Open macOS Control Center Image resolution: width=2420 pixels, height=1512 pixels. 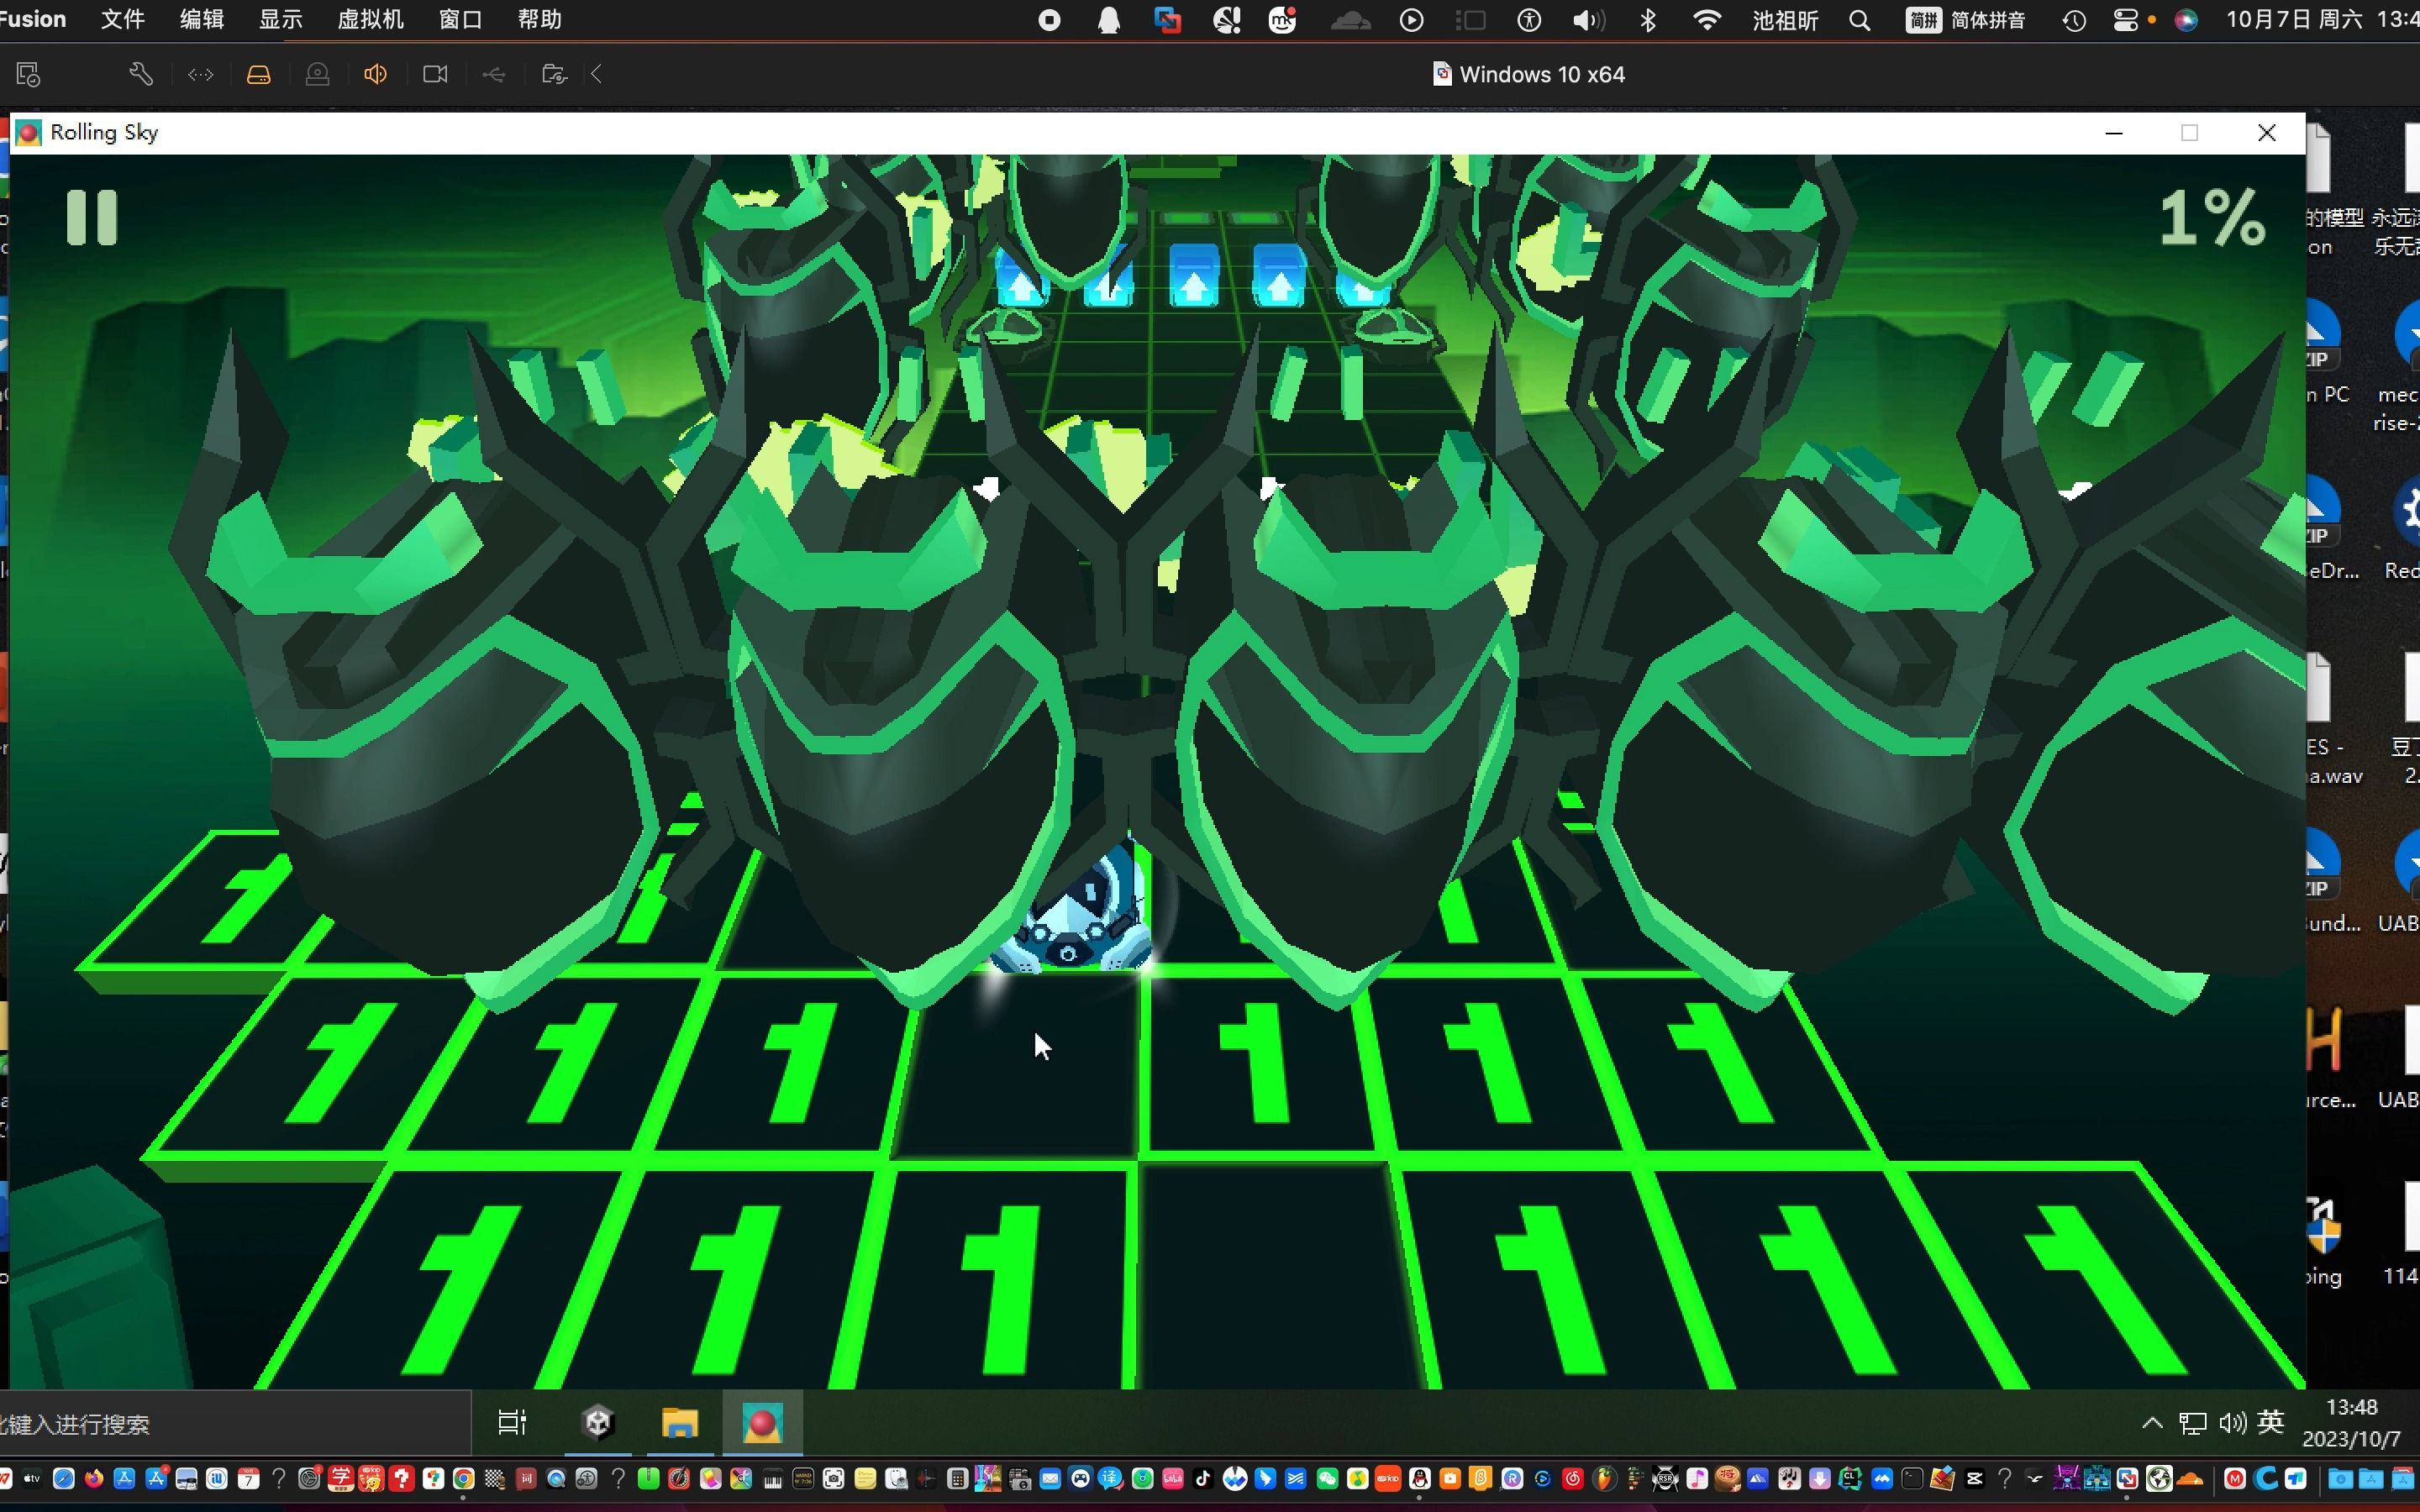tap(2126, 20)
